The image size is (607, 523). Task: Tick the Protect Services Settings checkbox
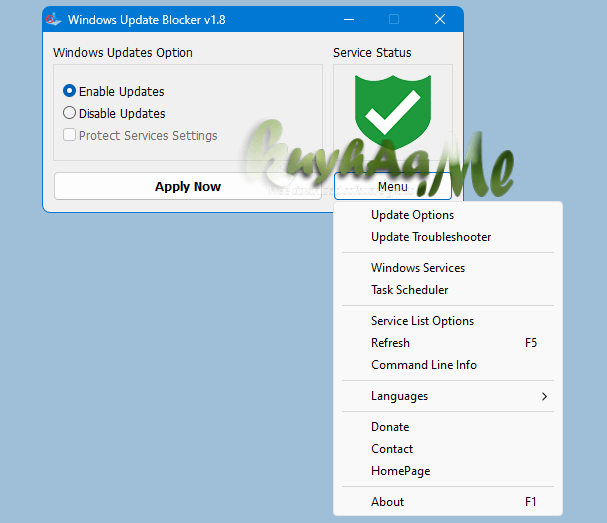tap(69, 135)
